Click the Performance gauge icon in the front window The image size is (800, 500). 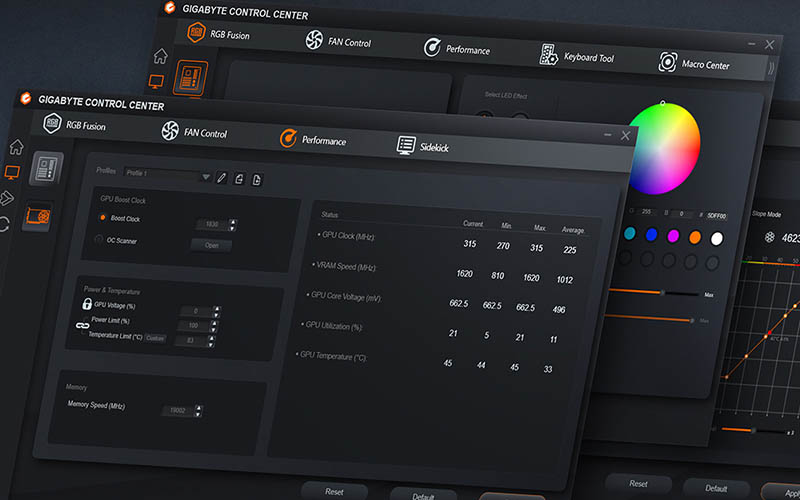[288, 138]
